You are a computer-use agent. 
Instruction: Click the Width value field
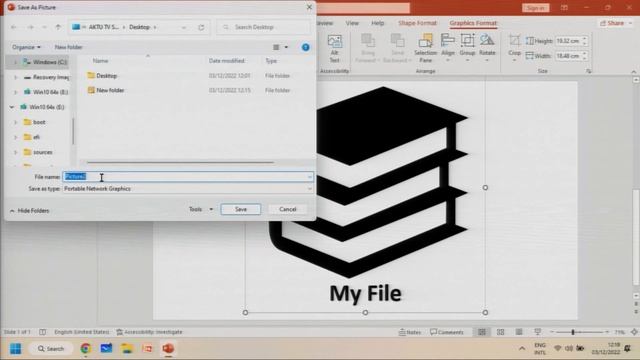[x=568, y=56]
